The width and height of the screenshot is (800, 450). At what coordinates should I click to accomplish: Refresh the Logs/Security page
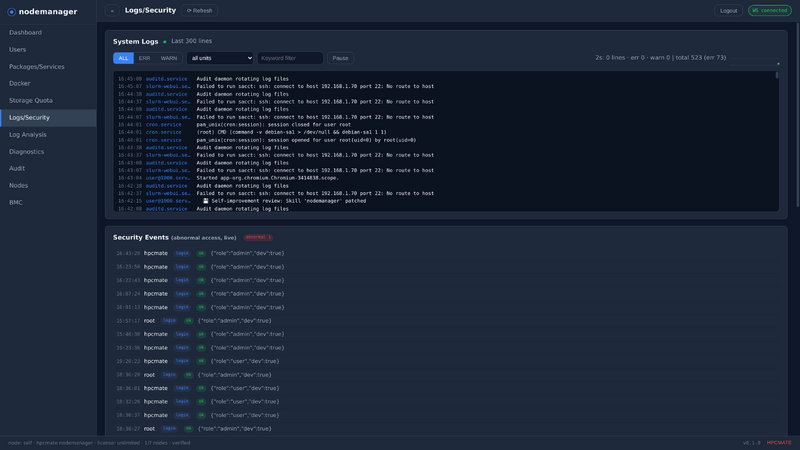pos(199,11)
